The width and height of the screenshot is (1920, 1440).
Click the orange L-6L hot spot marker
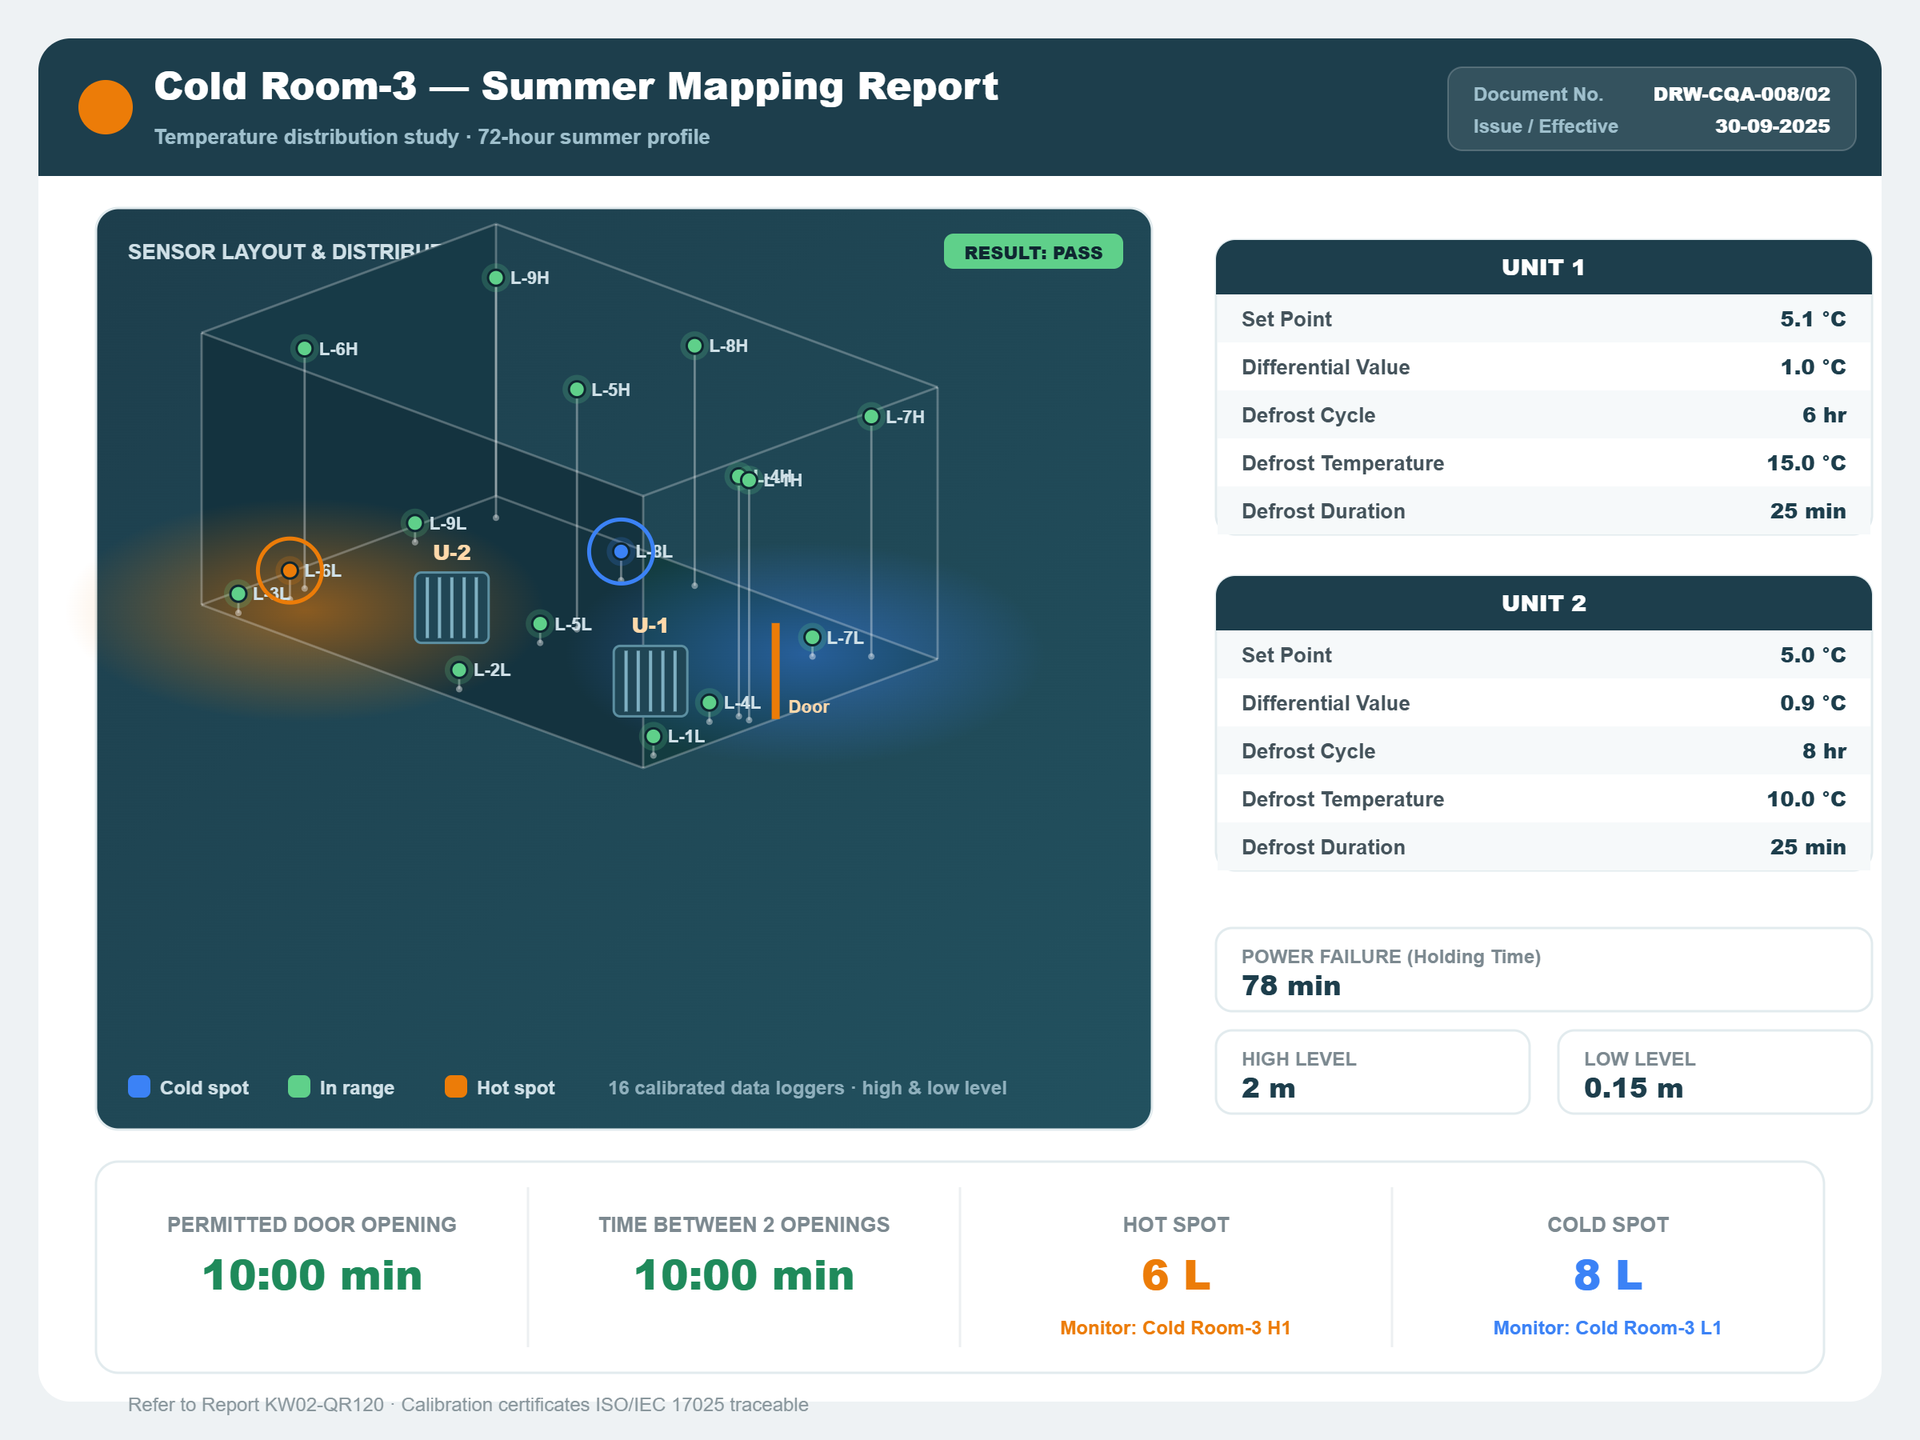point(289,571)
